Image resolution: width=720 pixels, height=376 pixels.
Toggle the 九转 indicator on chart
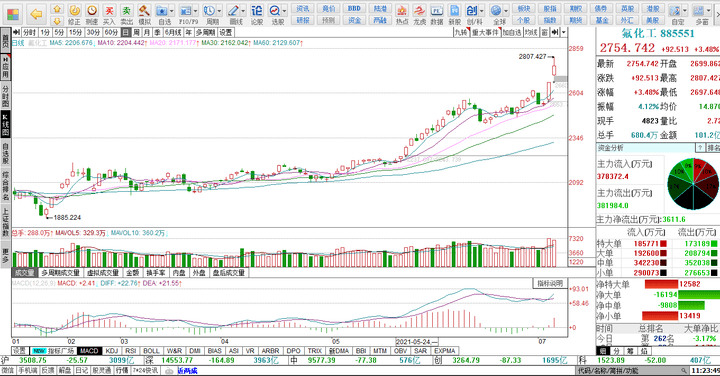point(461,33)
